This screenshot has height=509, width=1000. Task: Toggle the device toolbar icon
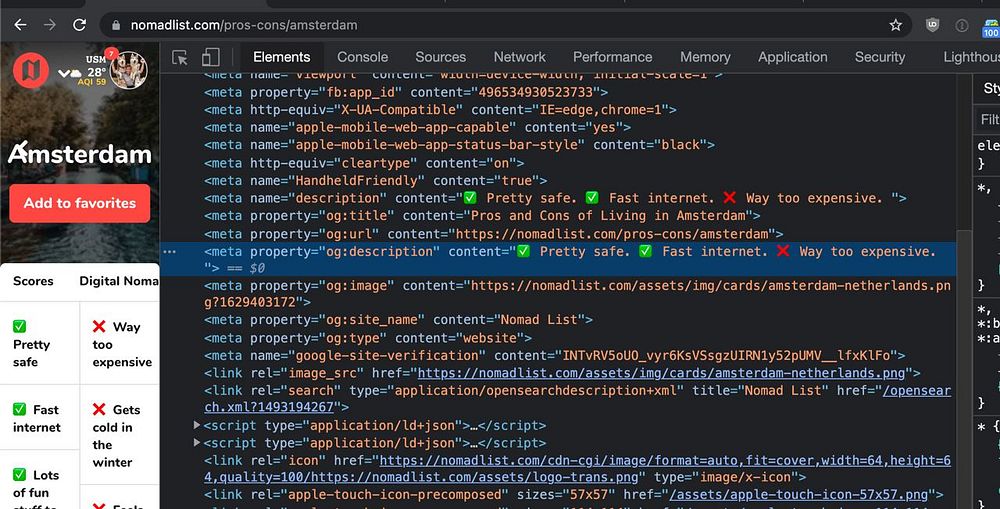point(210,57)
